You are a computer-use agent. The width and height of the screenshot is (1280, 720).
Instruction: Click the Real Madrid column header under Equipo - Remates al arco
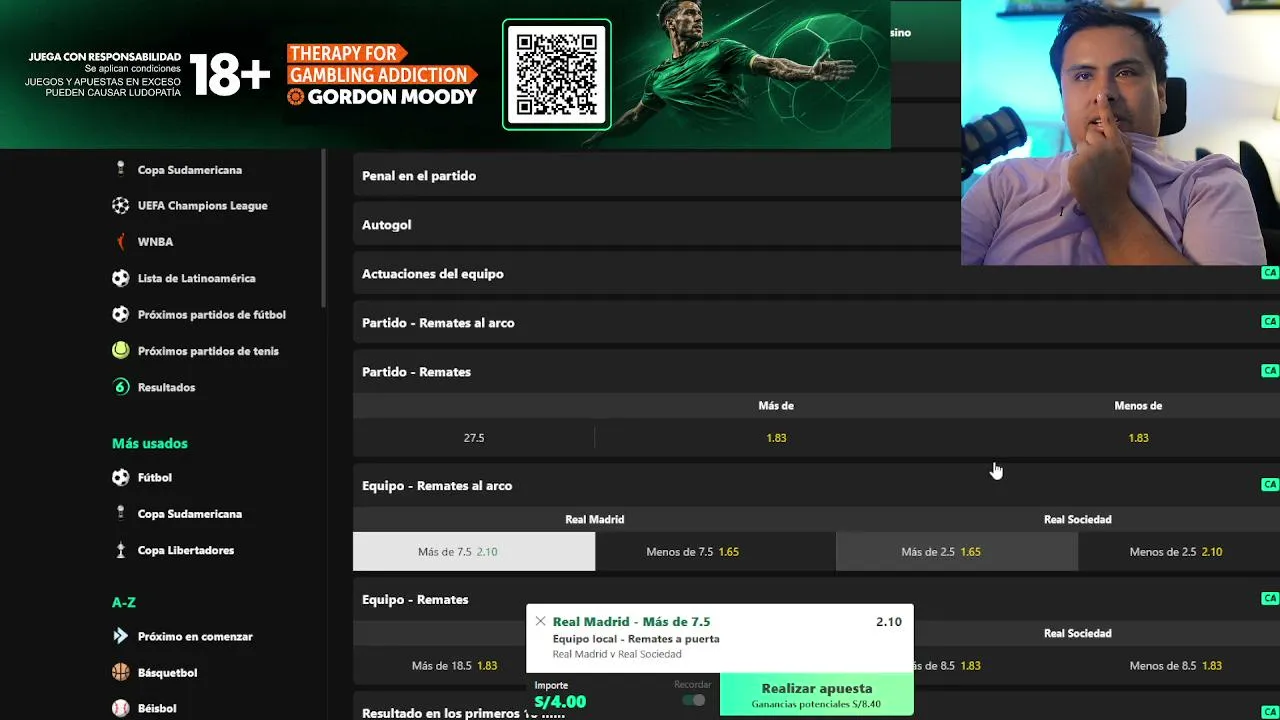pos(595,519)
